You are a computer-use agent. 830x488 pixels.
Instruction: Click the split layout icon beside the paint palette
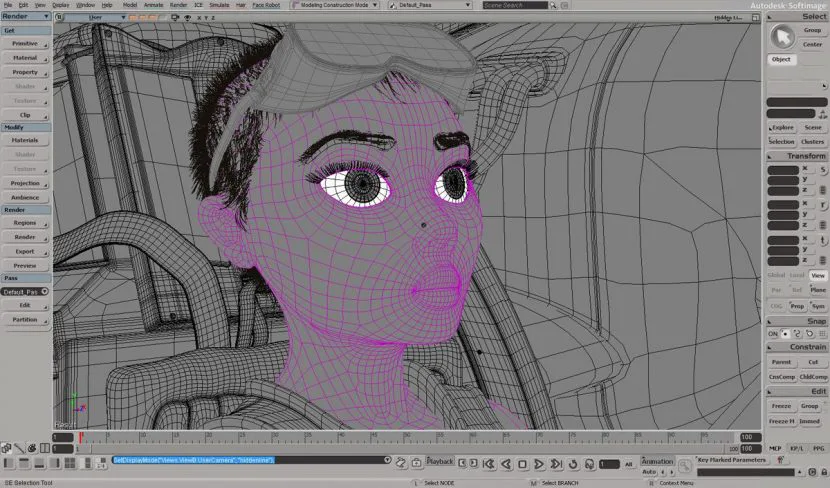tap(45, 448)
